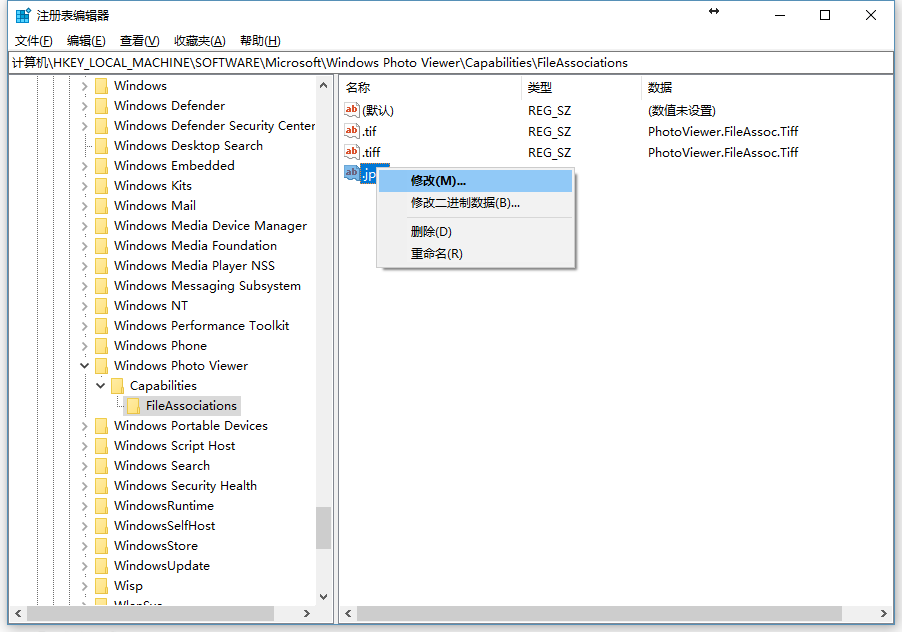
Task: Click the 名称 column header
Action: click(431, 87)
